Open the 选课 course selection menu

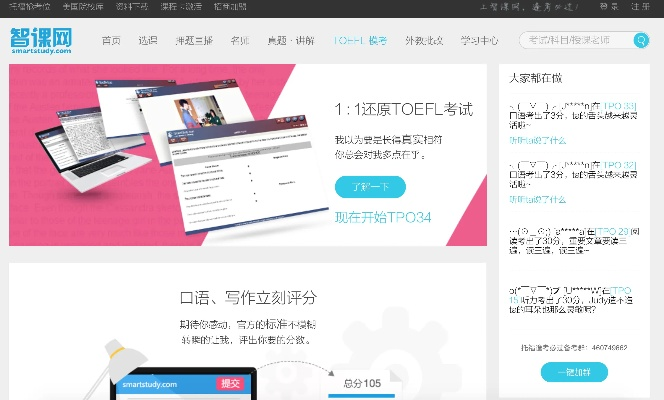click(x=148, y=41)
